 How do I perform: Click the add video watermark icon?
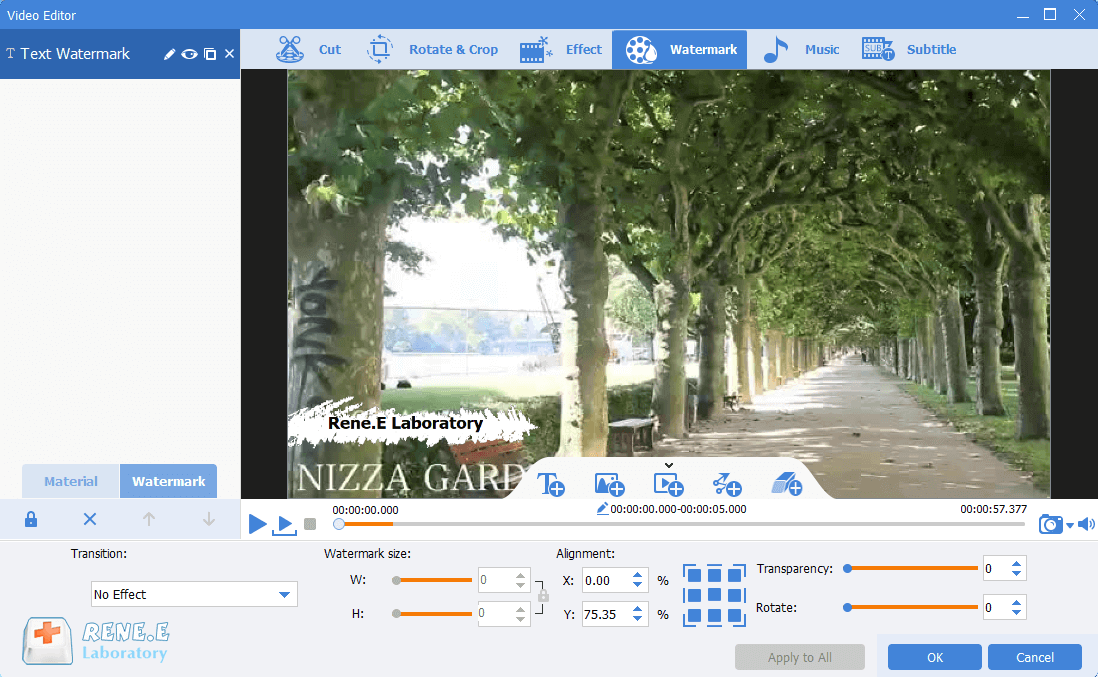[x=667, y=484]
